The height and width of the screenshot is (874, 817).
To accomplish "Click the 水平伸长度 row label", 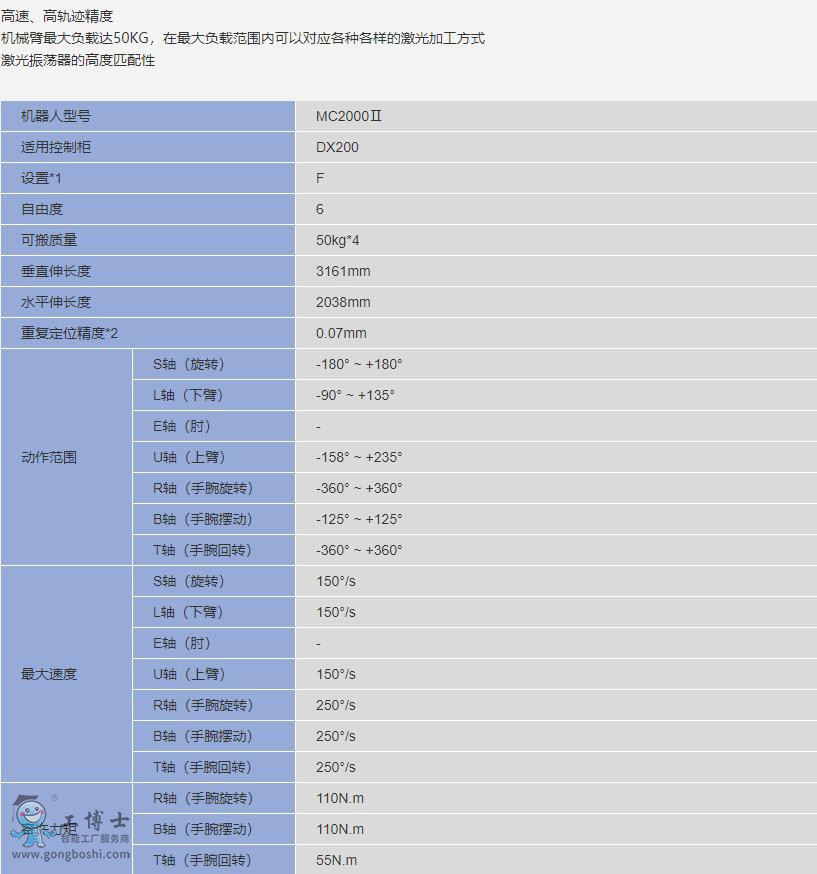I will tap(56, 302).
